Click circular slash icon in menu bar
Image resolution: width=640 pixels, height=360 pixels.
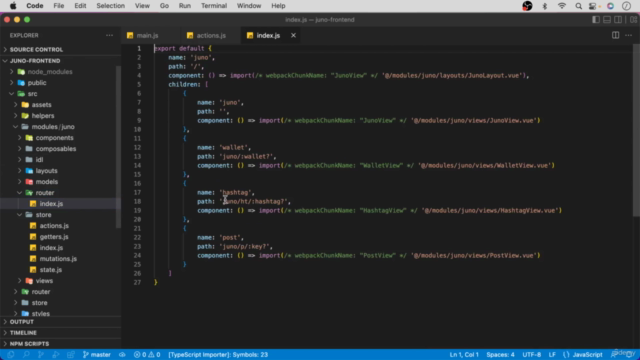pyautogui.click(x=627, y=6)
